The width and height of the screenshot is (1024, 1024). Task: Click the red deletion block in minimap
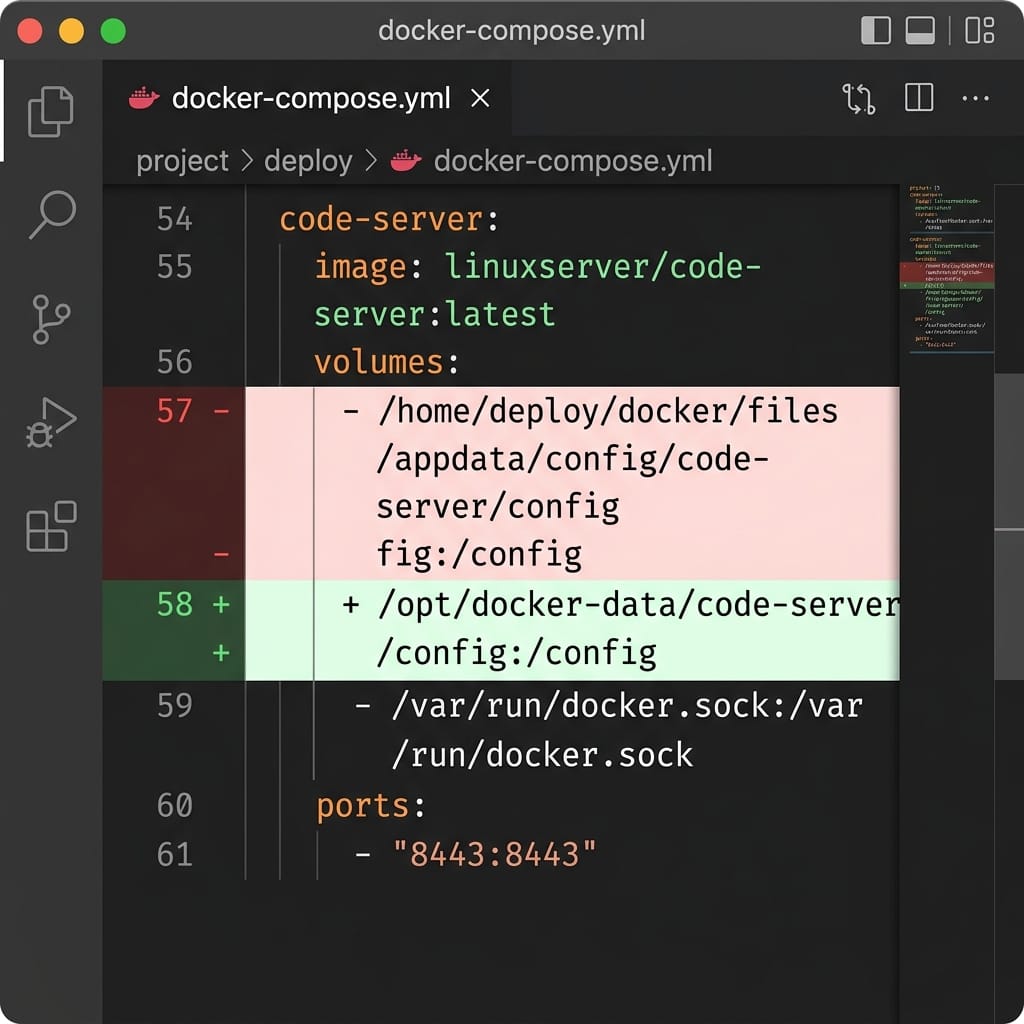pos(948,272)
